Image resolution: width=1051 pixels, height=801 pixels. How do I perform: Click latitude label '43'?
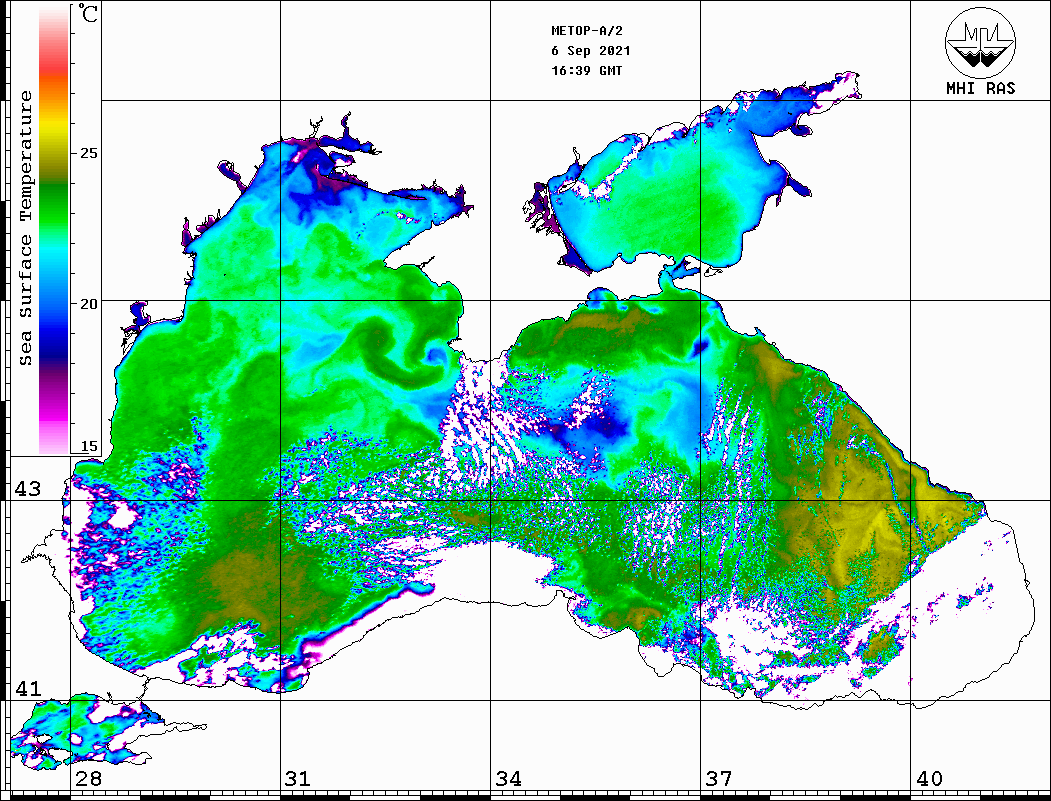28,489
